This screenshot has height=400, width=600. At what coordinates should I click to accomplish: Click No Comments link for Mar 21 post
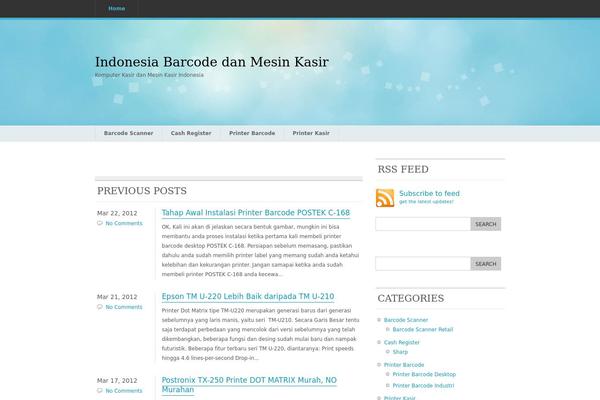[124, 307]
